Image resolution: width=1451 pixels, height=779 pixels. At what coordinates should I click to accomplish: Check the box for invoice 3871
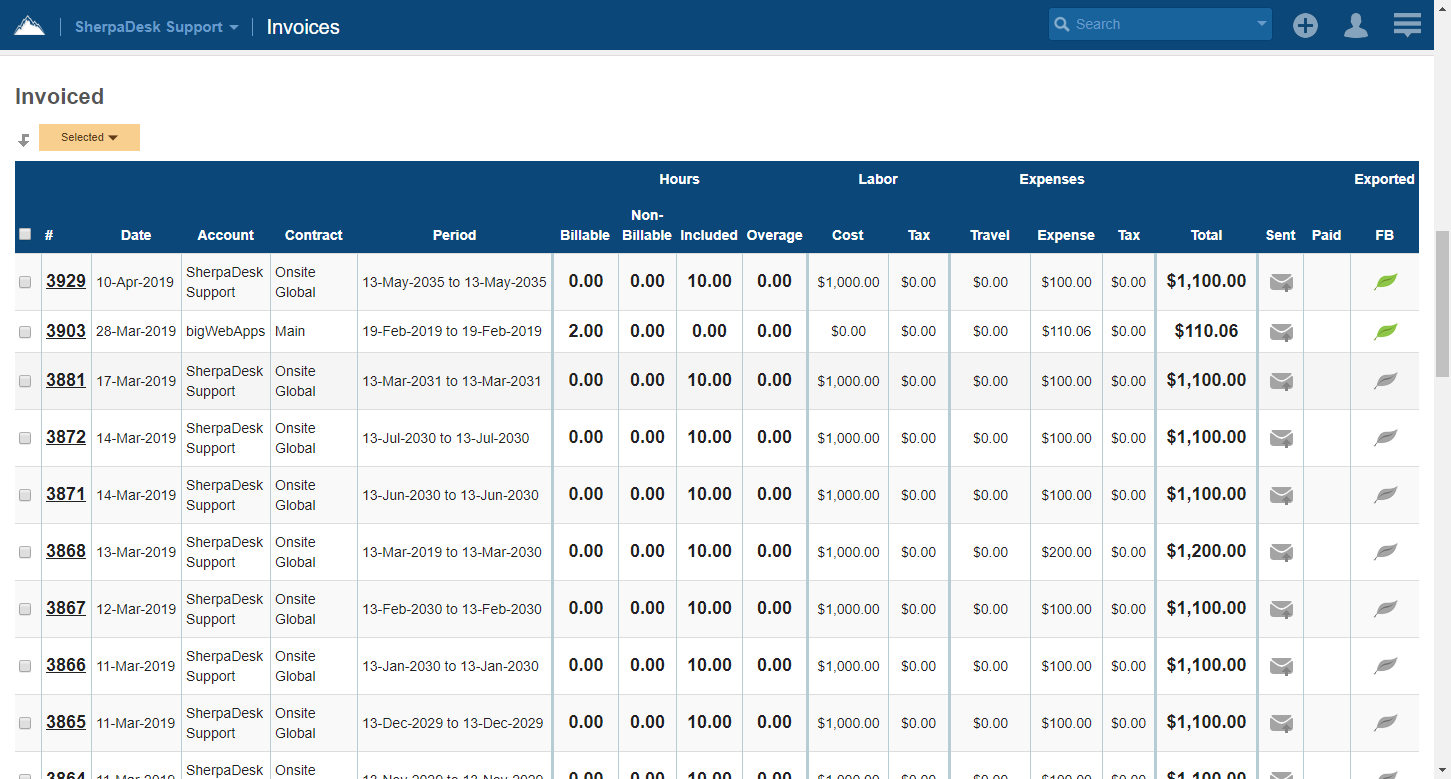pos(25,495)
